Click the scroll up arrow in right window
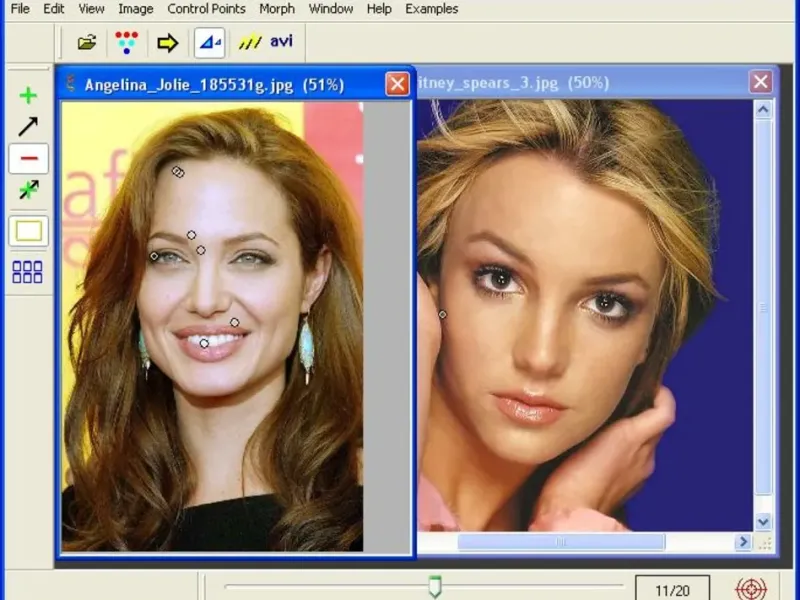 coord(763,109)
